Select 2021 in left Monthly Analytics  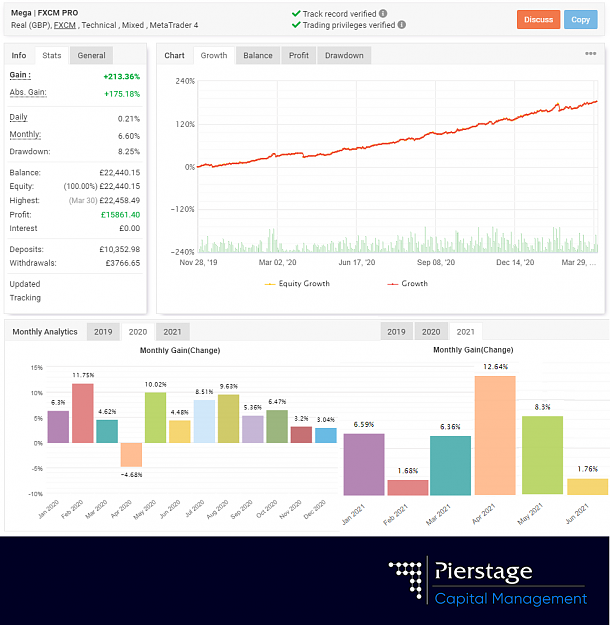pyautogui.click(x=172, y=332)
